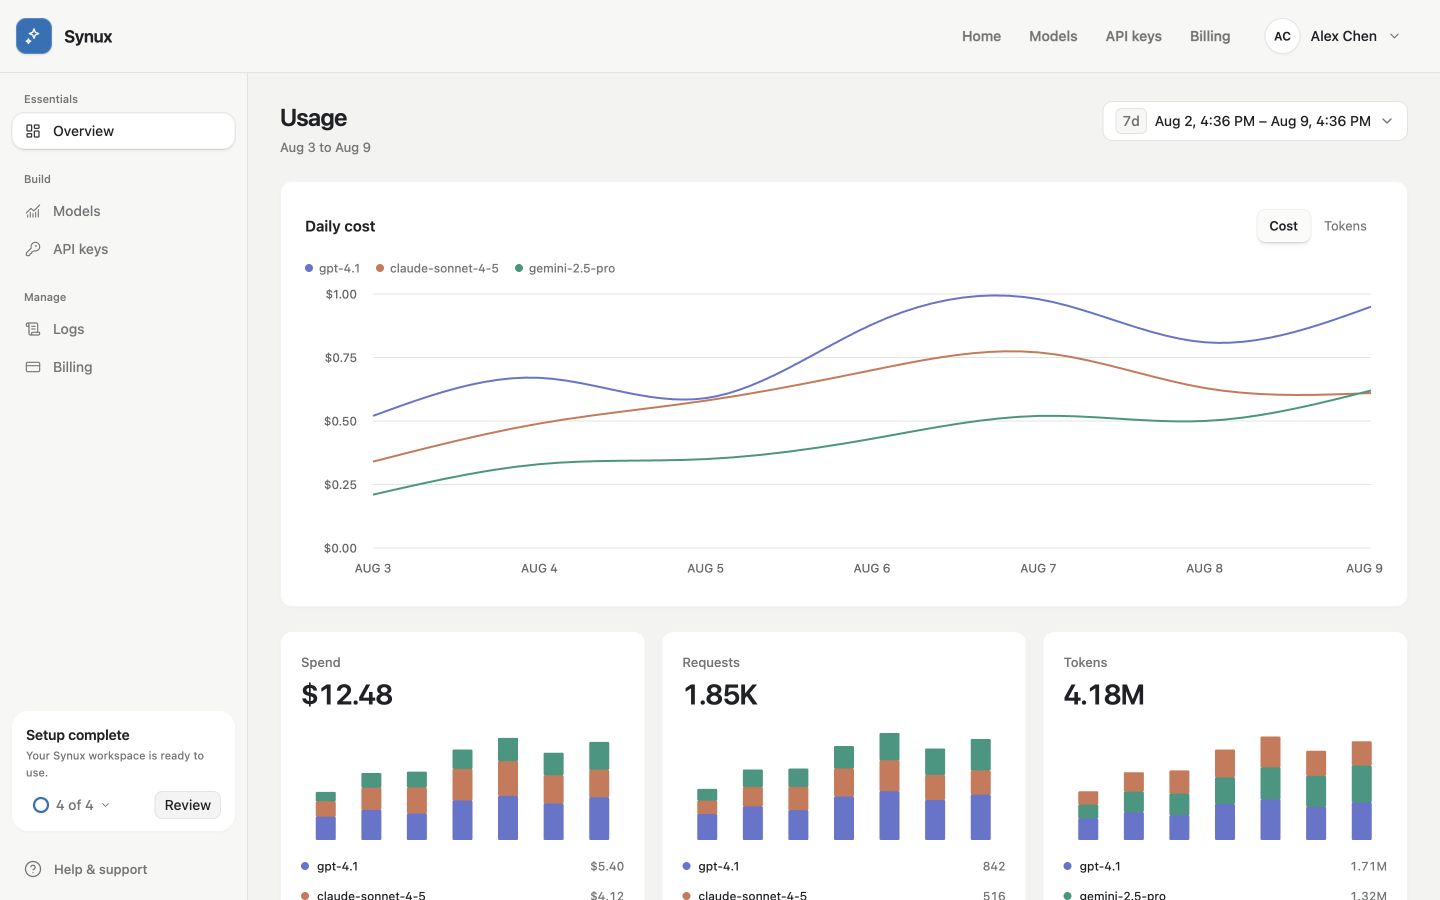Click gpt-4.1 row in Spend card
The image size is (1440, 900).
[x=462, y=866]
